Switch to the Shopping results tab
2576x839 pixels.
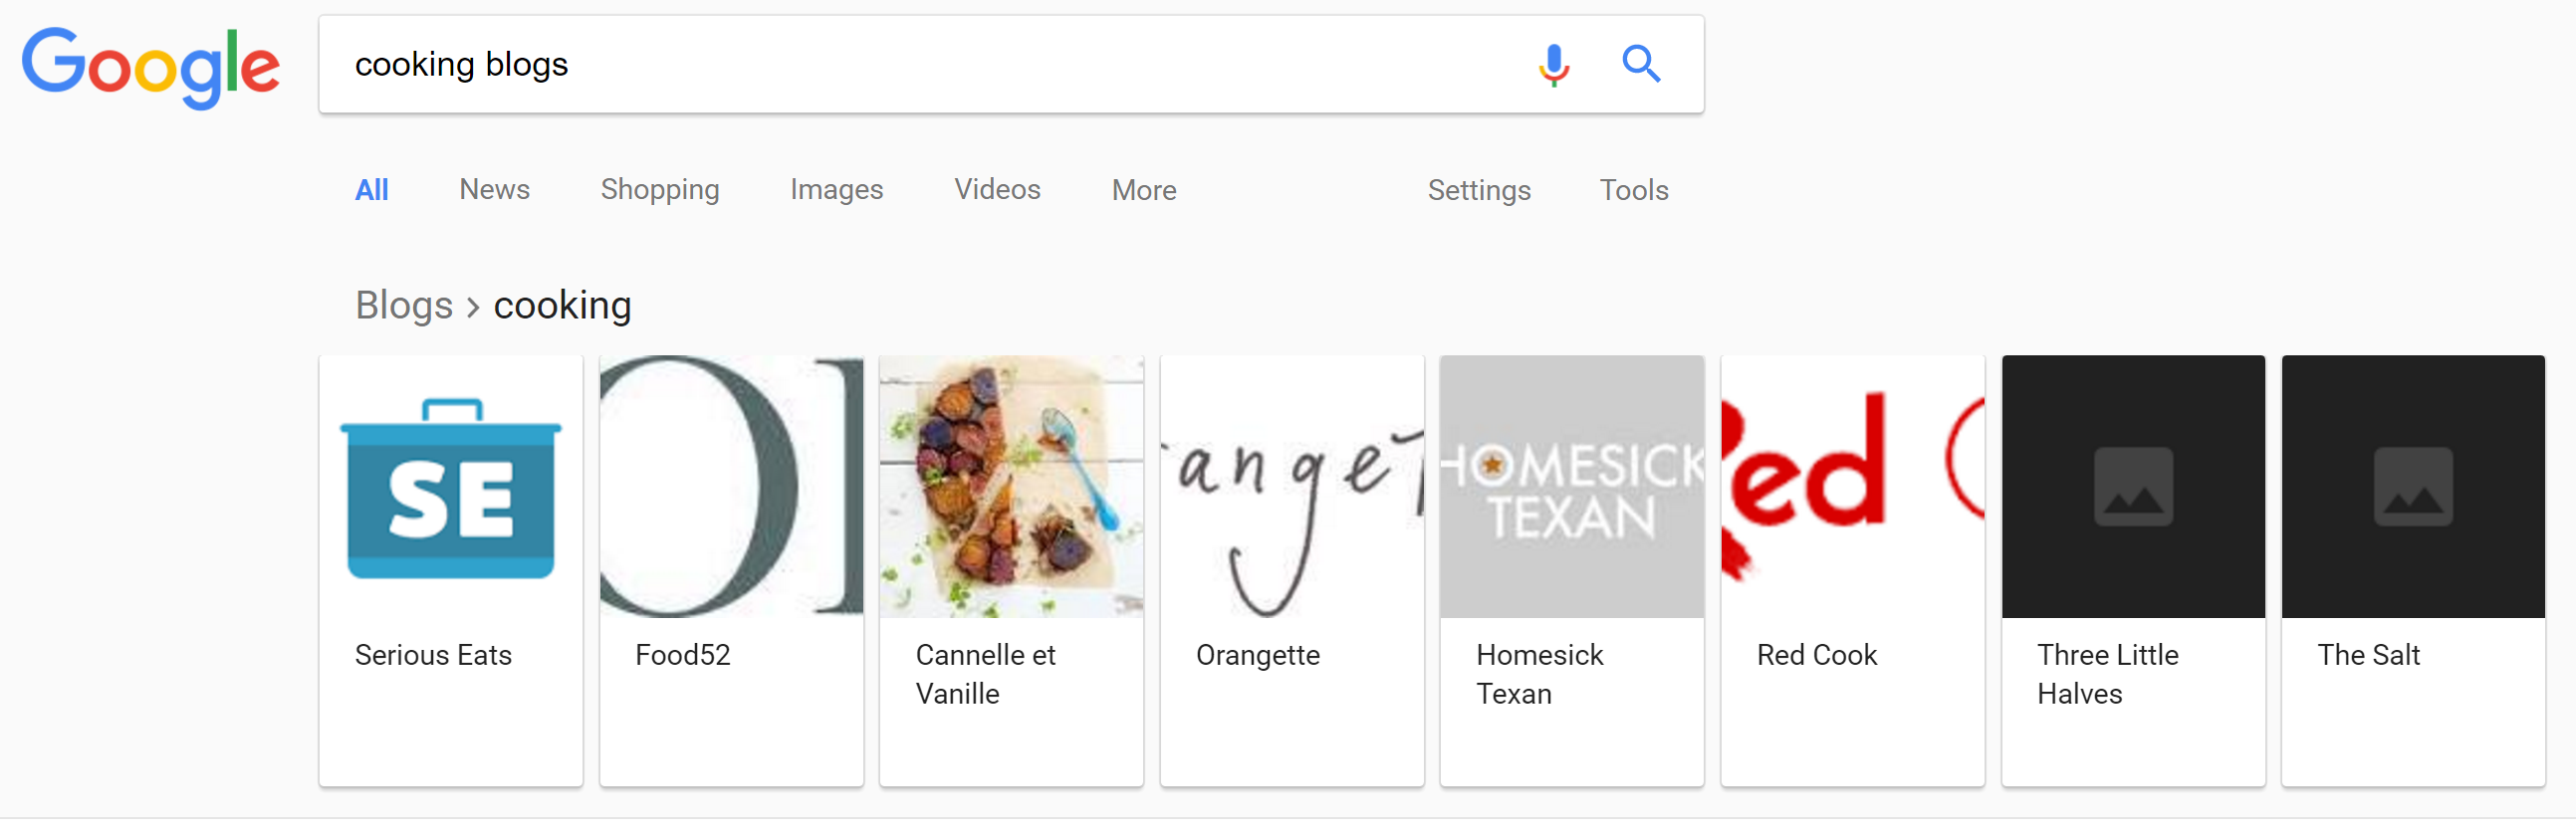660,190
